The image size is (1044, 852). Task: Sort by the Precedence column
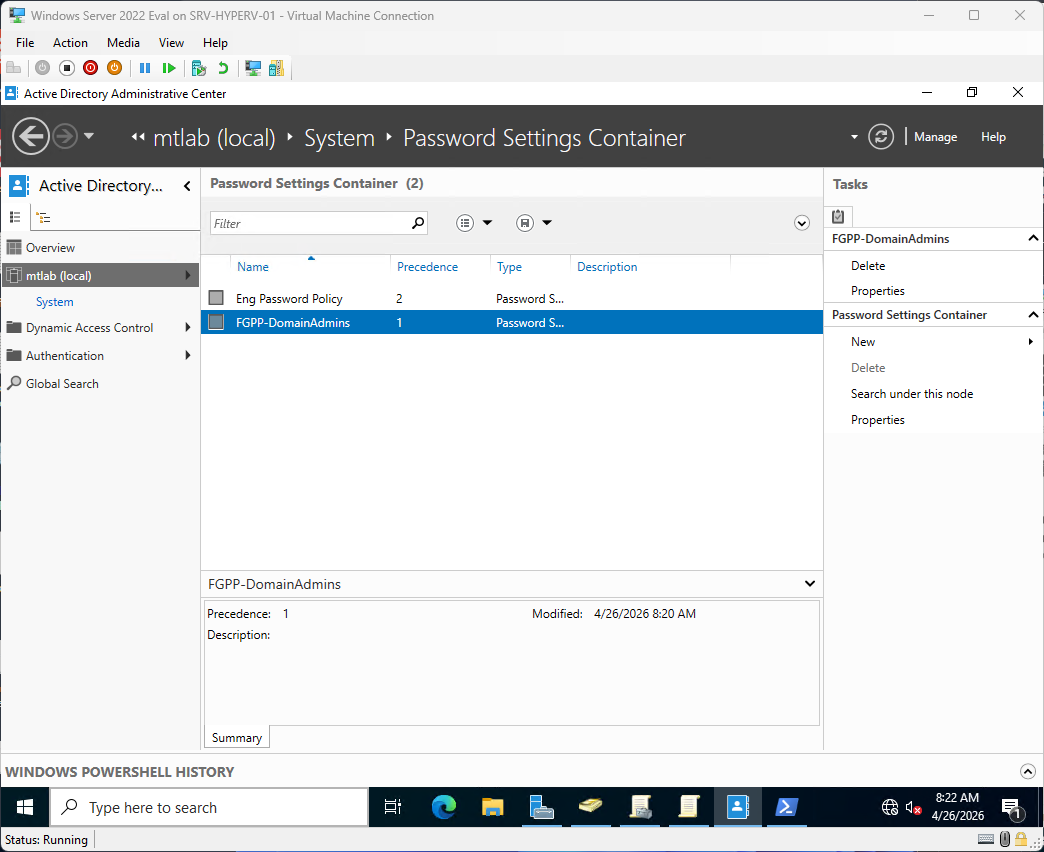pos(427,266)
